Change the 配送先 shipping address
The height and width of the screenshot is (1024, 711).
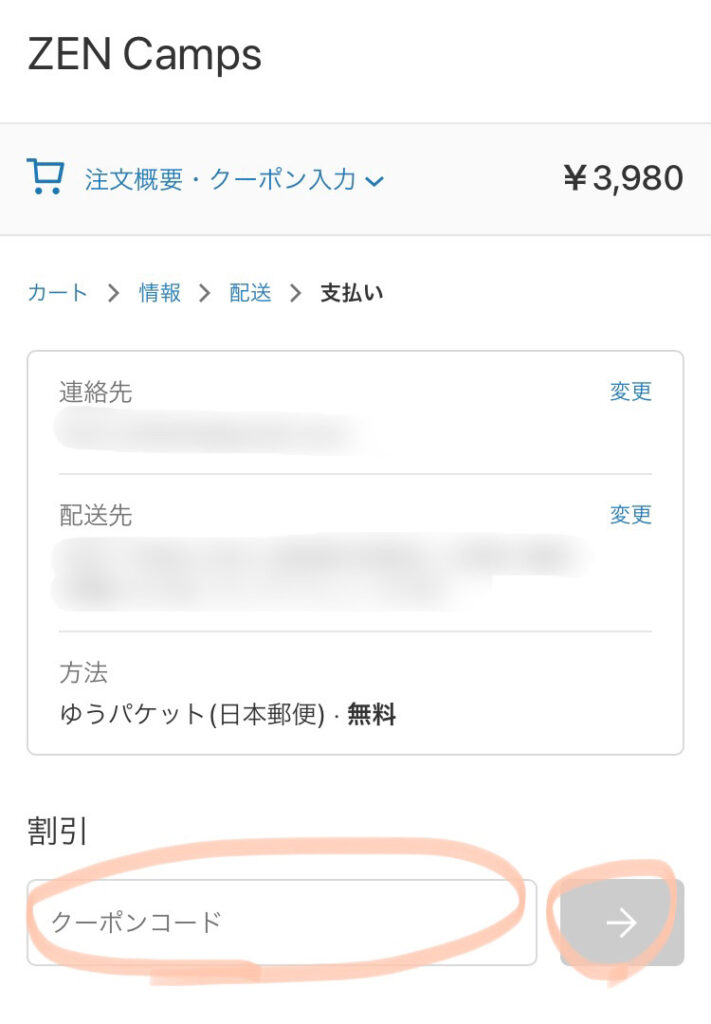(x=631, y=515)
